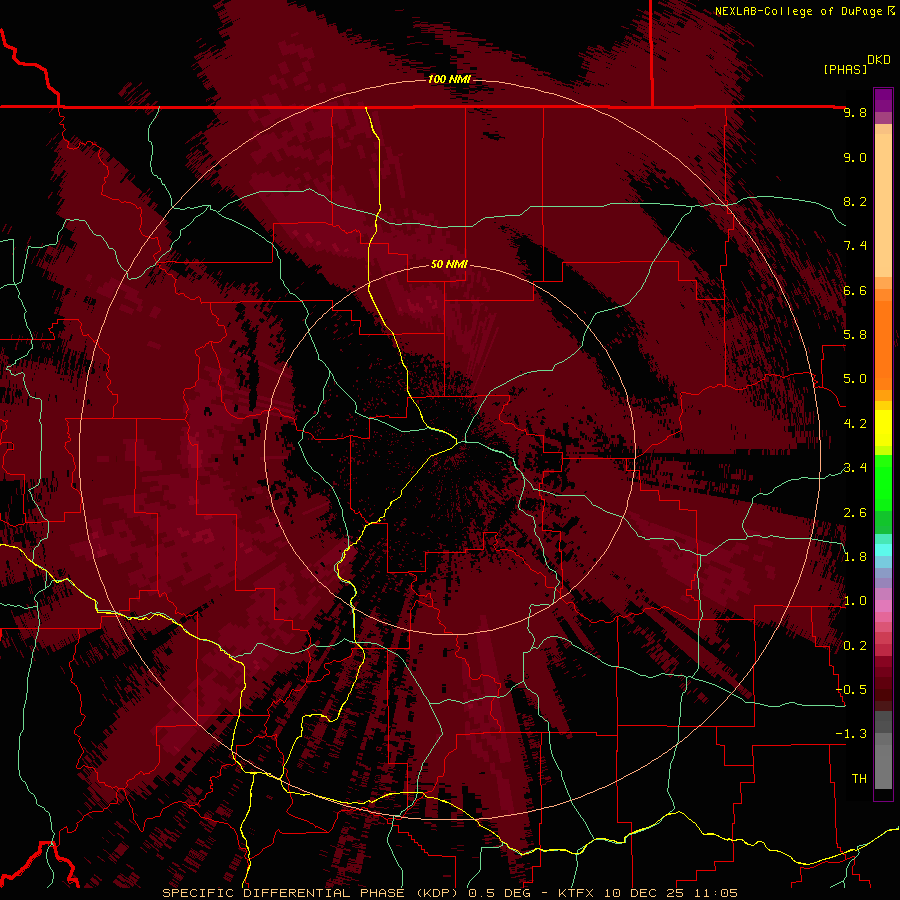Select the 3.4 scale value
Viewport: 900px width, 900px height.
click(855, 468)
